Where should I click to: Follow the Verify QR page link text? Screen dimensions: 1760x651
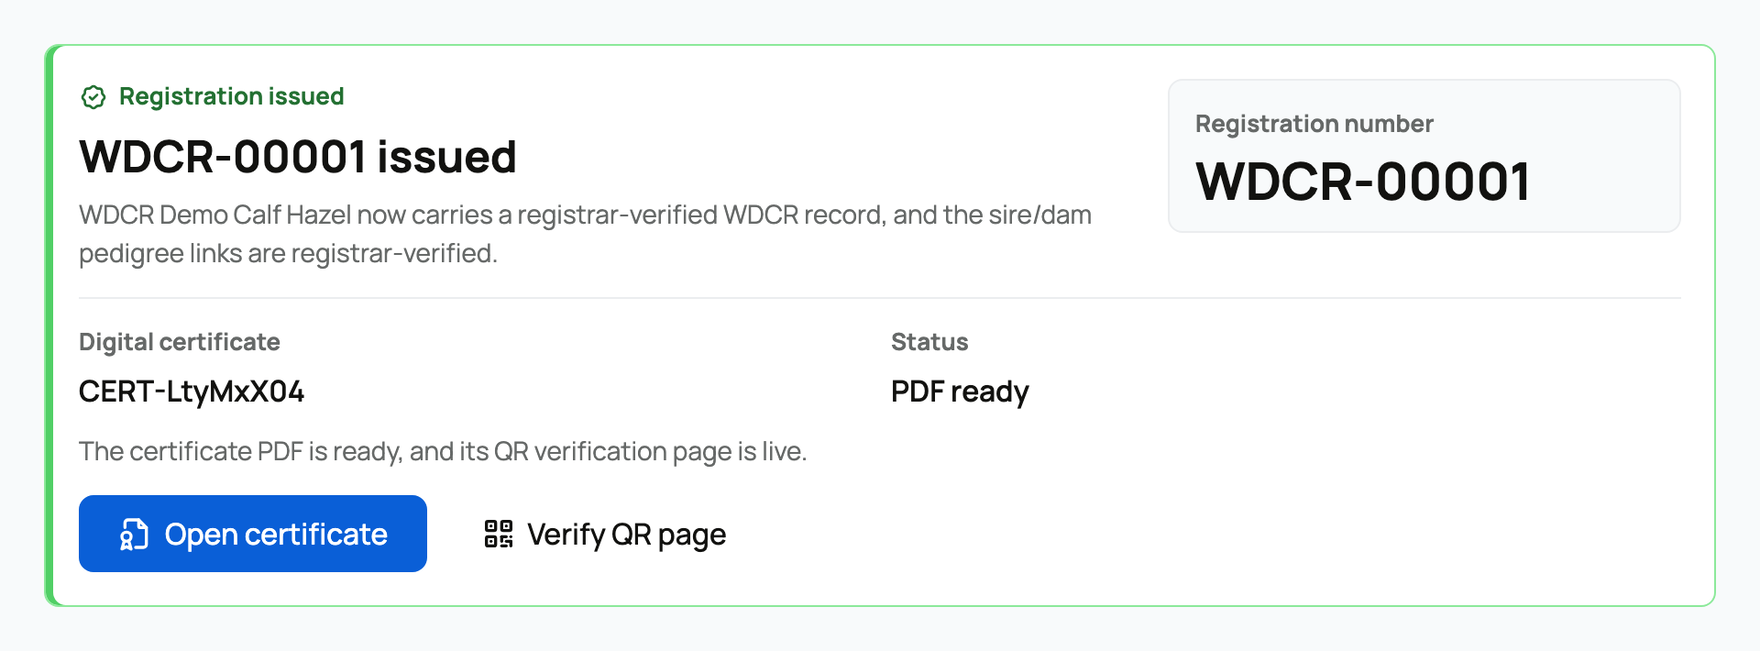click(x=626, y=534)
